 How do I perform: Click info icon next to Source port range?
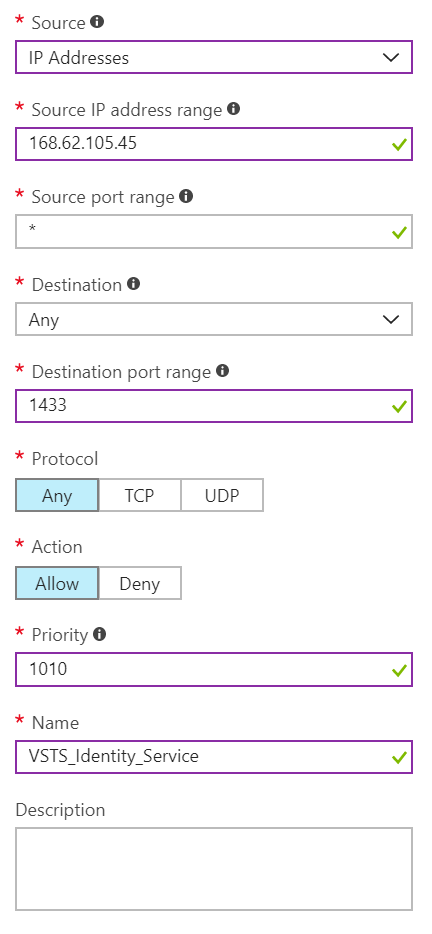pos(187,196)
